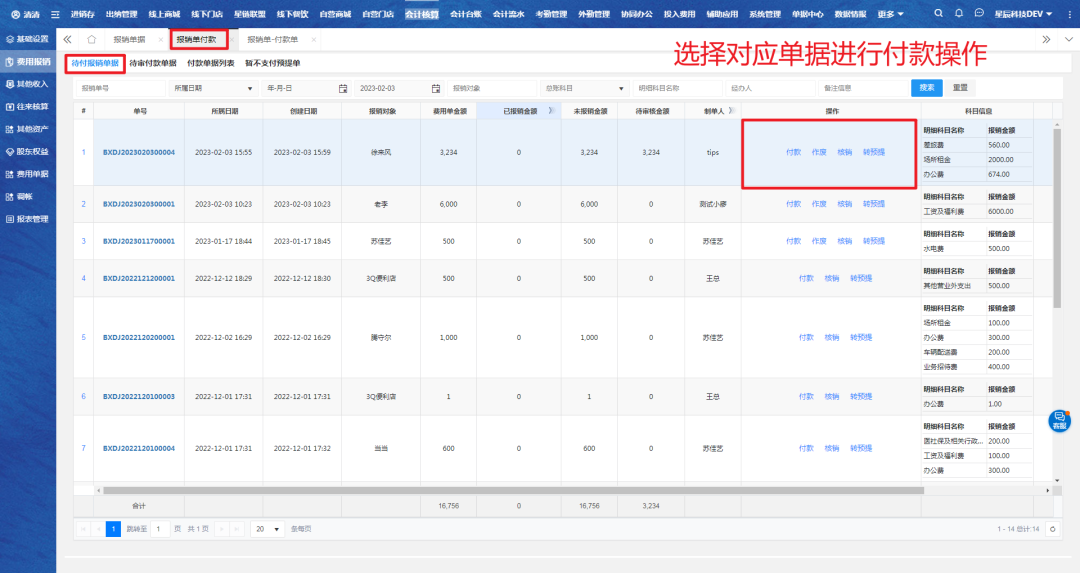Open notifications bell icon
1080x573 pixels.
coord(959,14)
